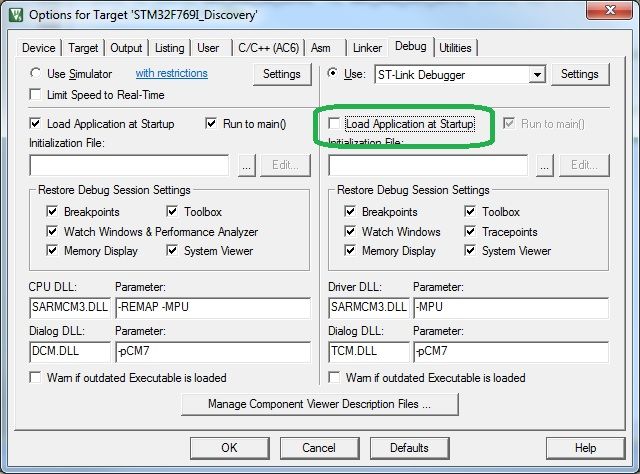The width and height of the screenshot is (640, 474).
Task: Click the debugger -MPU parameter field
Action: pos(511,308)
